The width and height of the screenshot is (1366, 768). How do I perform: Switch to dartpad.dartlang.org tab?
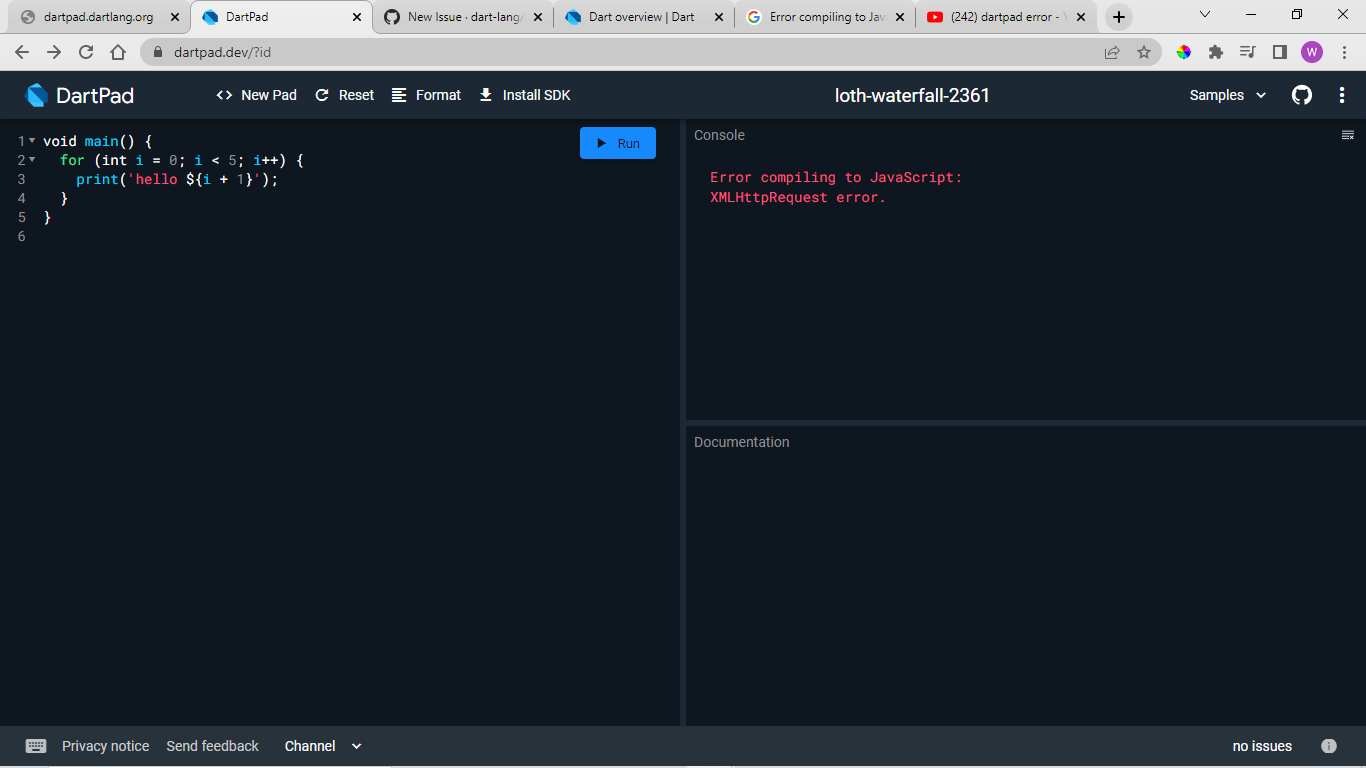[98, 17]
